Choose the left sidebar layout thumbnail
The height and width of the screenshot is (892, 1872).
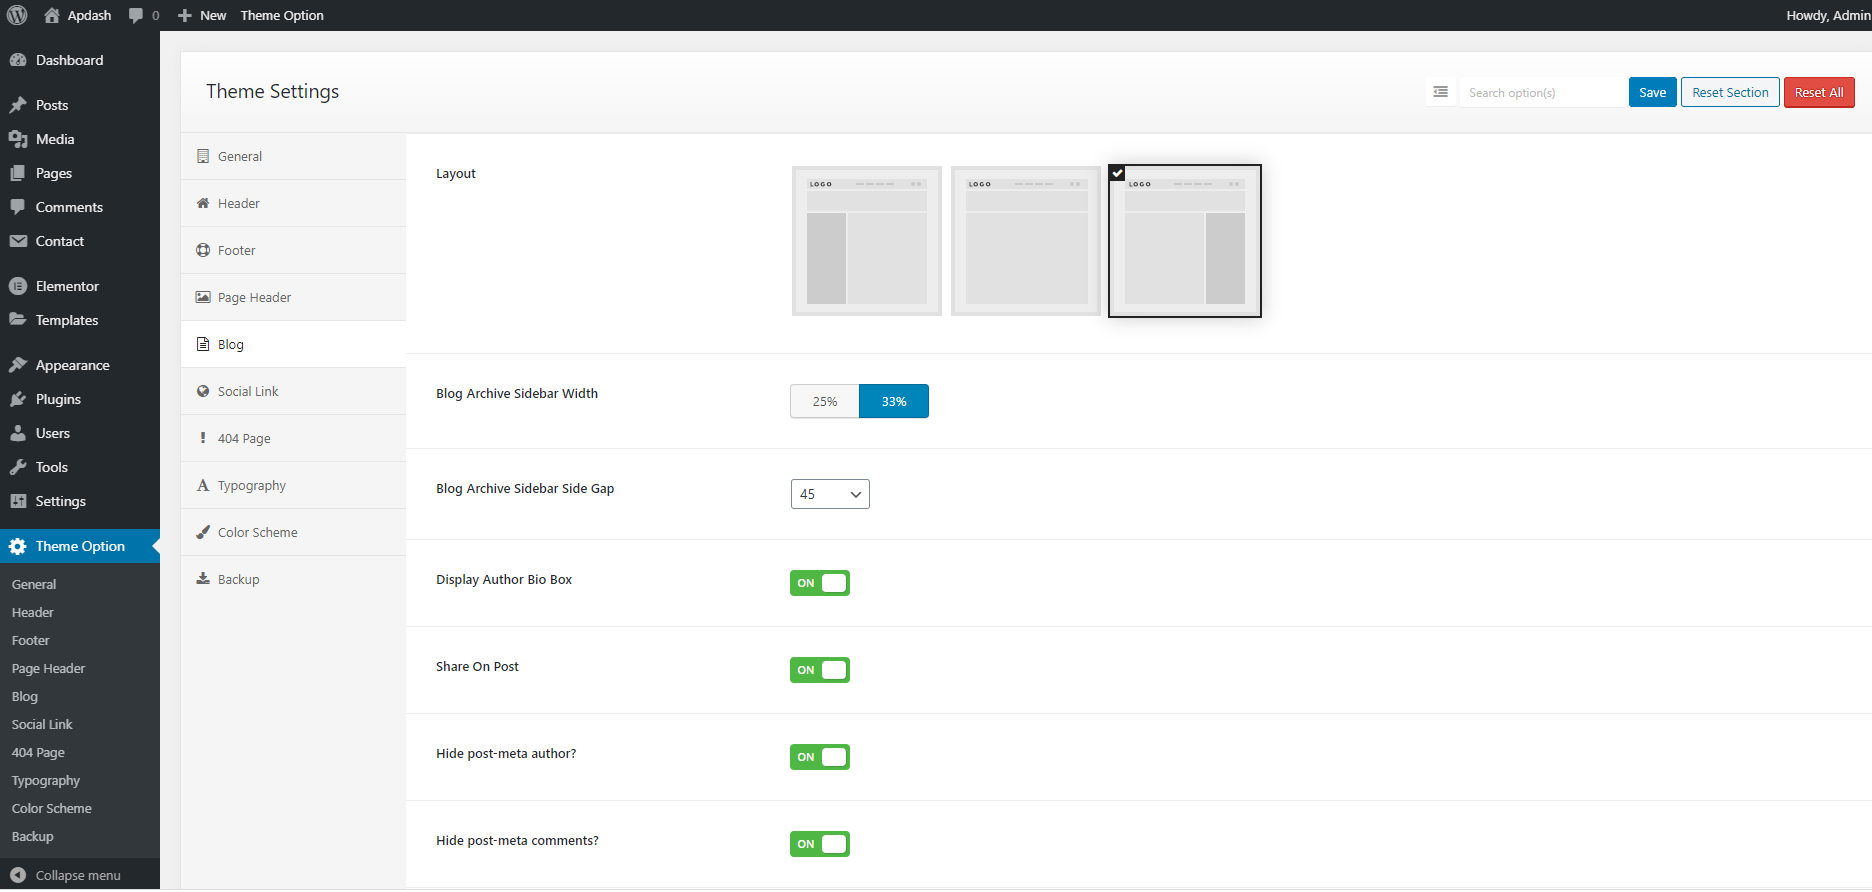(x=866, y=241)
